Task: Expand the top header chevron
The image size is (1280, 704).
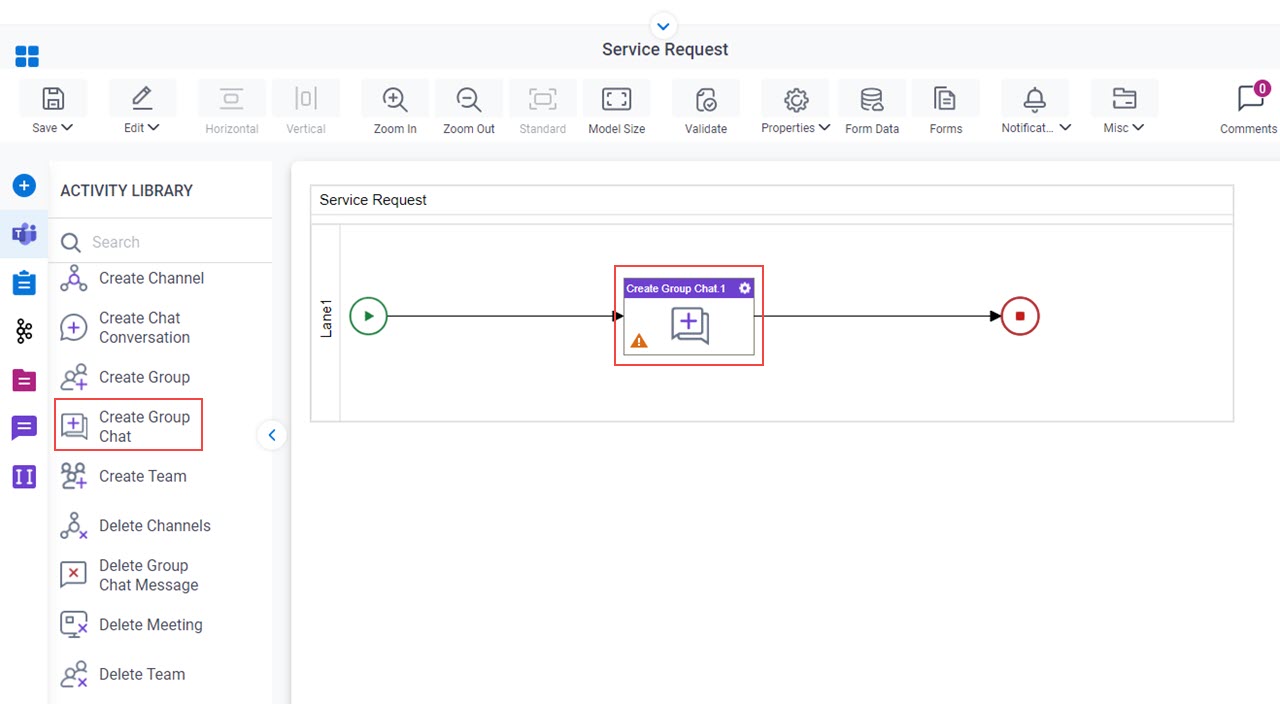Action: point(663,26)
